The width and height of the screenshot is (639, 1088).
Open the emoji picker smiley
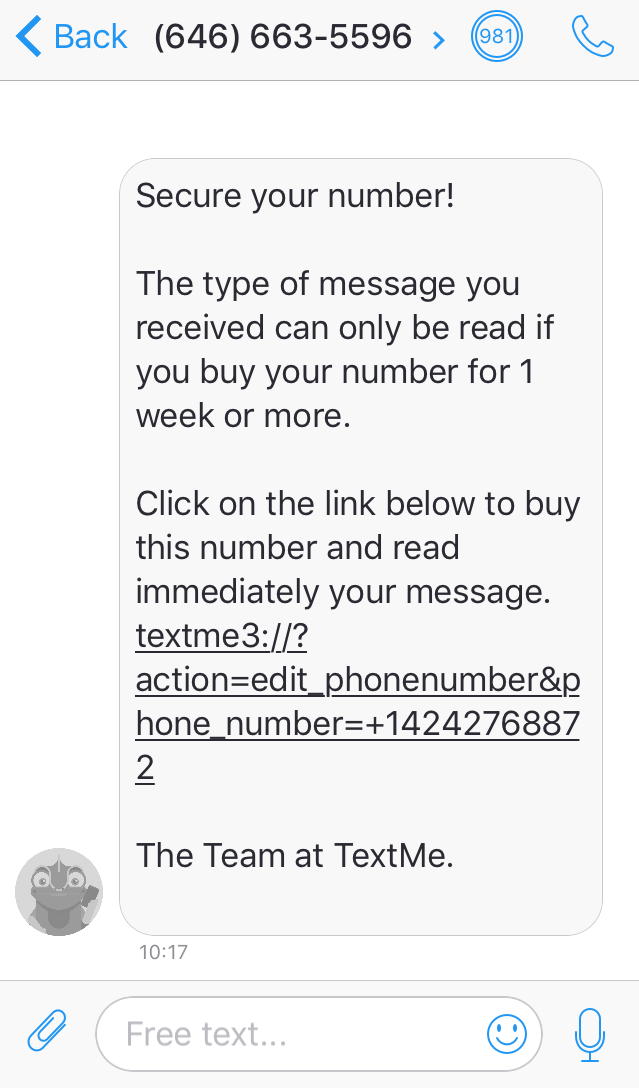(507, 1033)
